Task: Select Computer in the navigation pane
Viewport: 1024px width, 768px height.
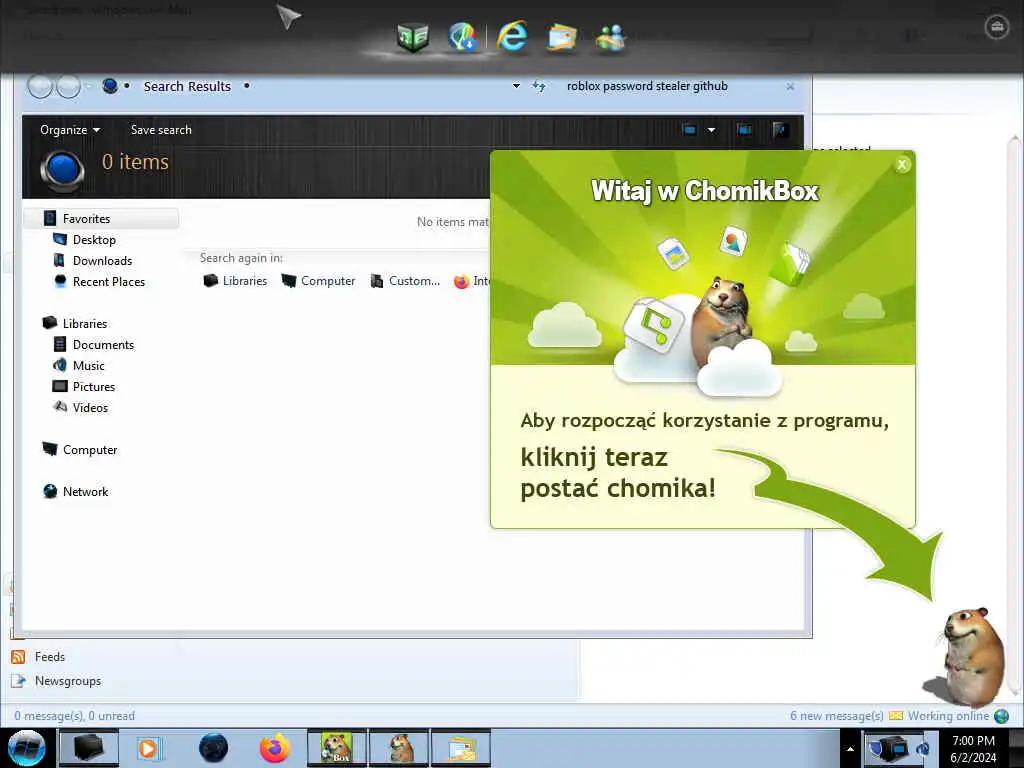Action: click(89, 449)
